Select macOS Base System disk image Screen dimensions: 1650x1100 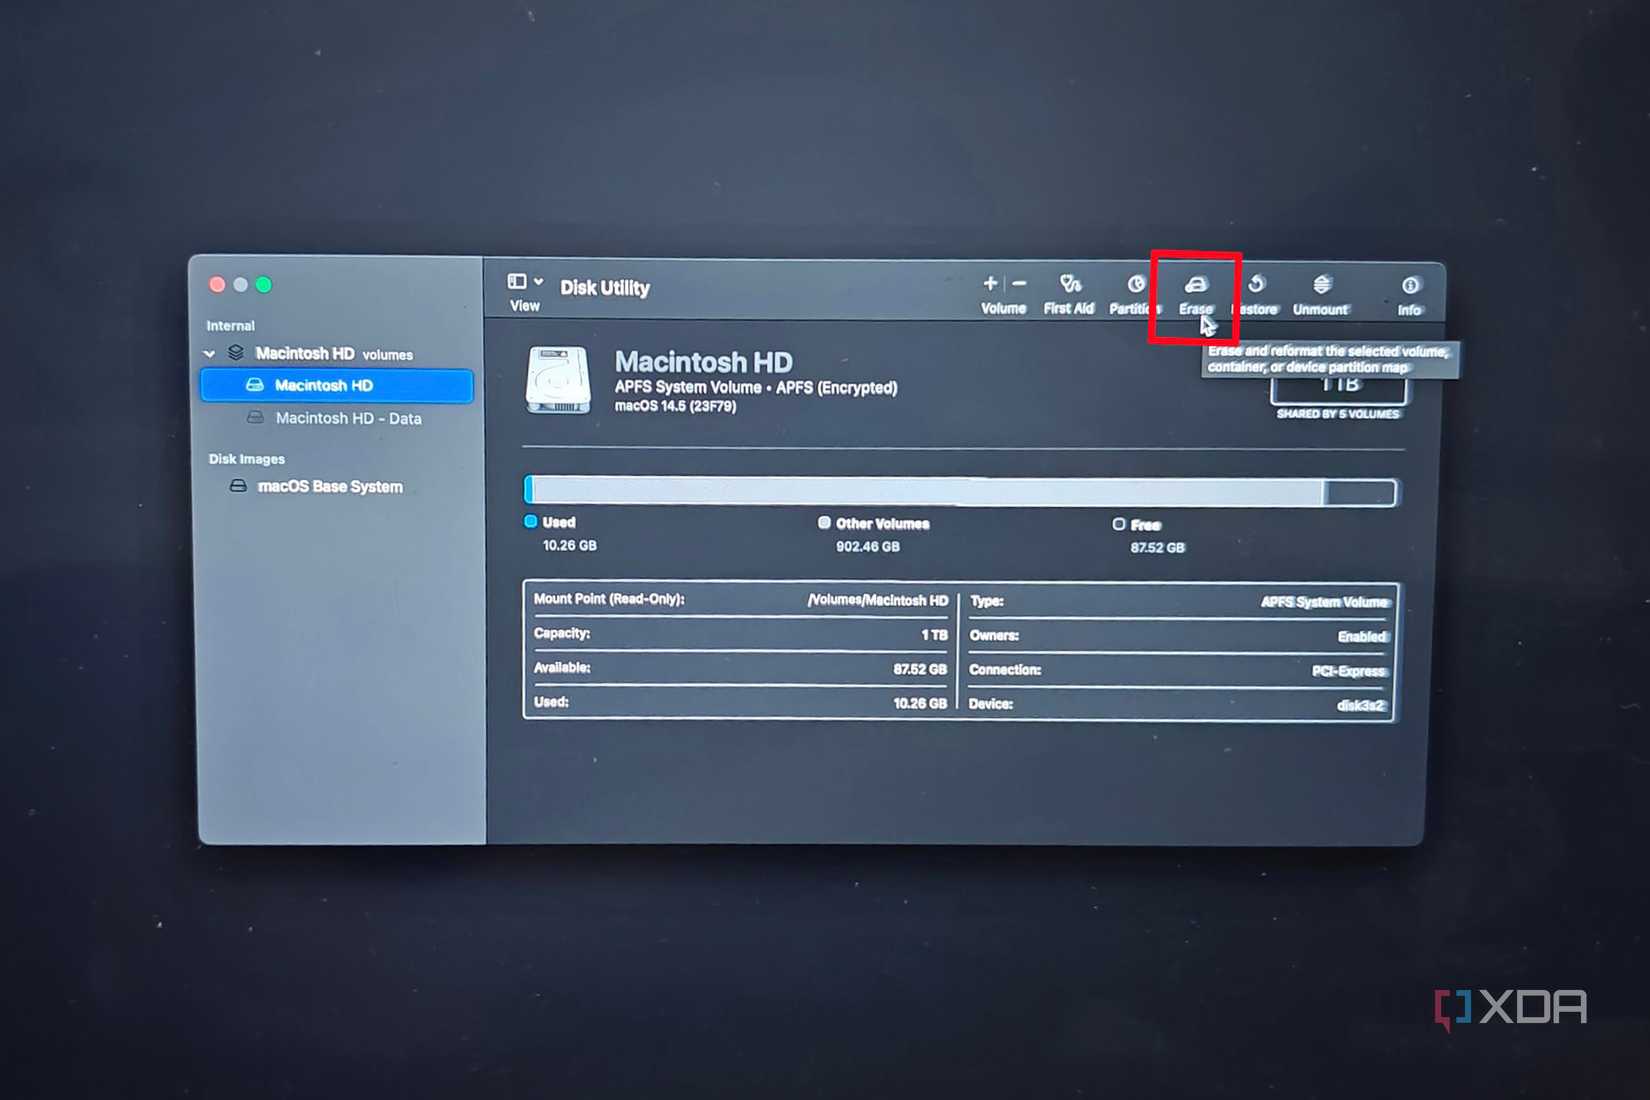(330, 487)
